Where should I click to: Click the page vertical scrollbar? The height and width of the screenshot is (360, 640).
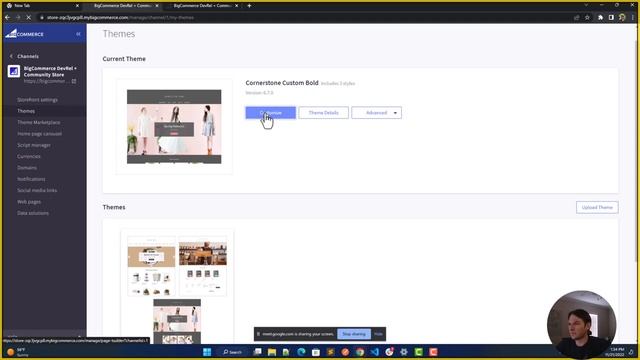tap(637, 151)
